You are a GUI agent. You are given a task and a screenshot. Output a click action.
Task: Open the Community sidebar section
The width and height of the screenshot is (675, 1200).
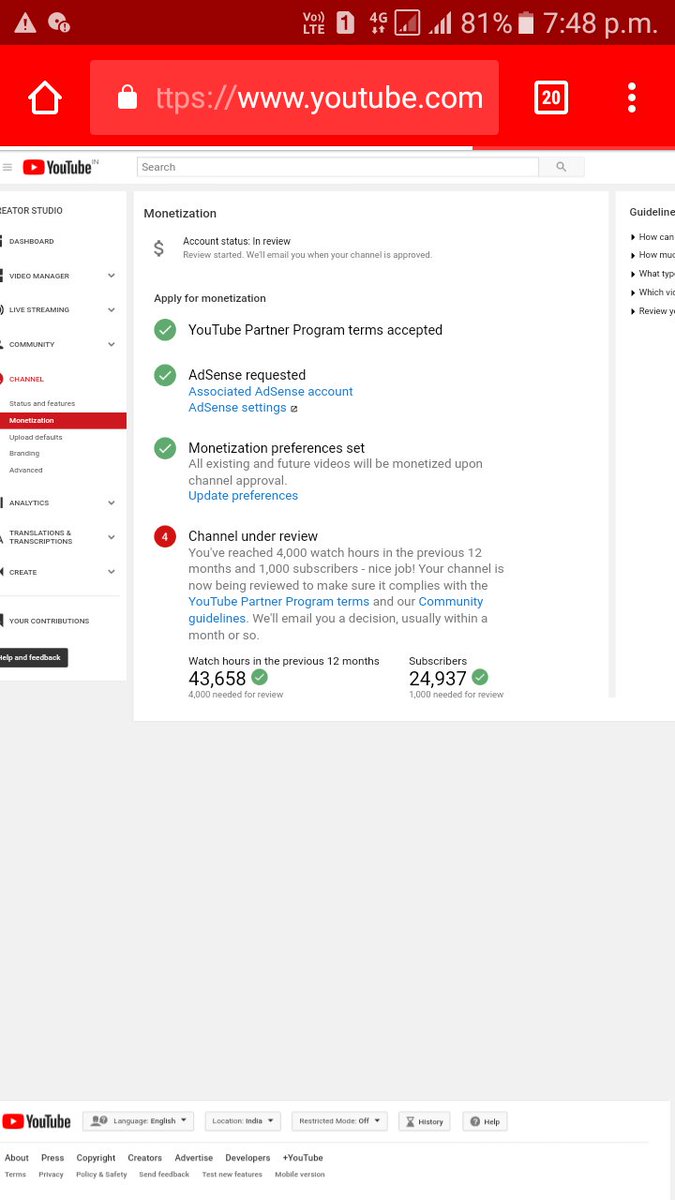pos(32,344)
